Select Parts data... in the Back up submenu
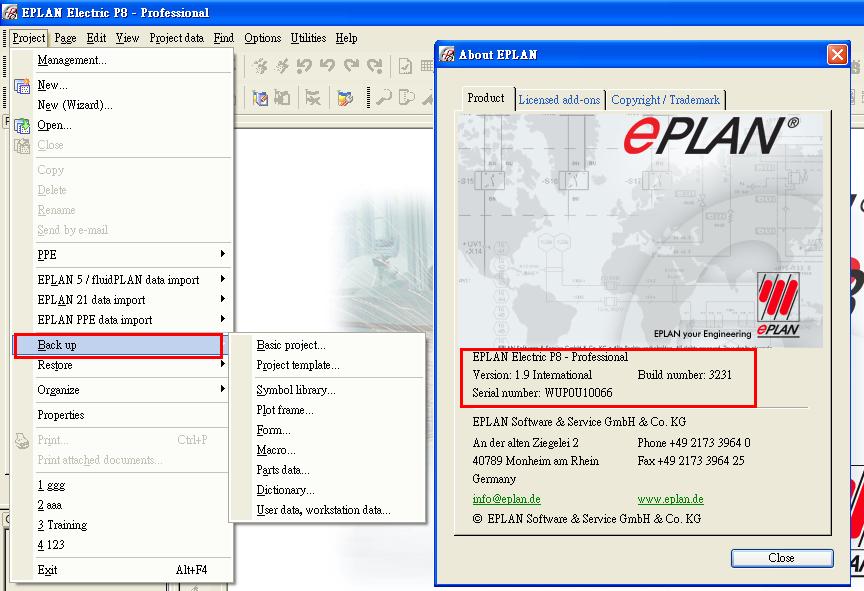The height and width of the screenshot is (591, 864). point(327,470)
